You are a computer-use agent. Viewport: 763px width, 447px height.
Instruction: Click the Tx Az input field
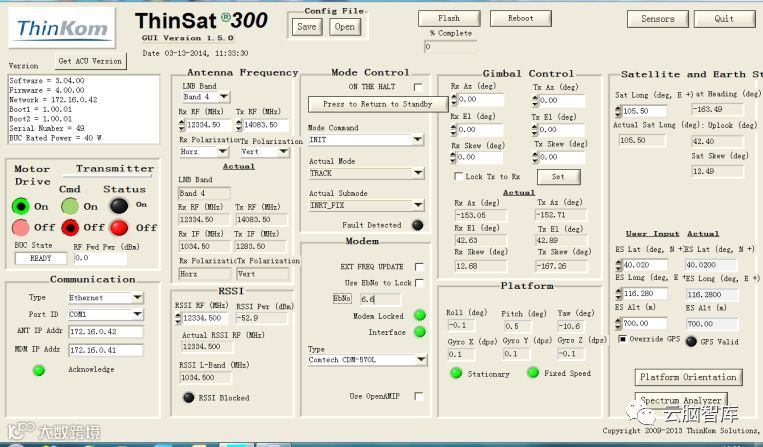[x=562, y=101]
